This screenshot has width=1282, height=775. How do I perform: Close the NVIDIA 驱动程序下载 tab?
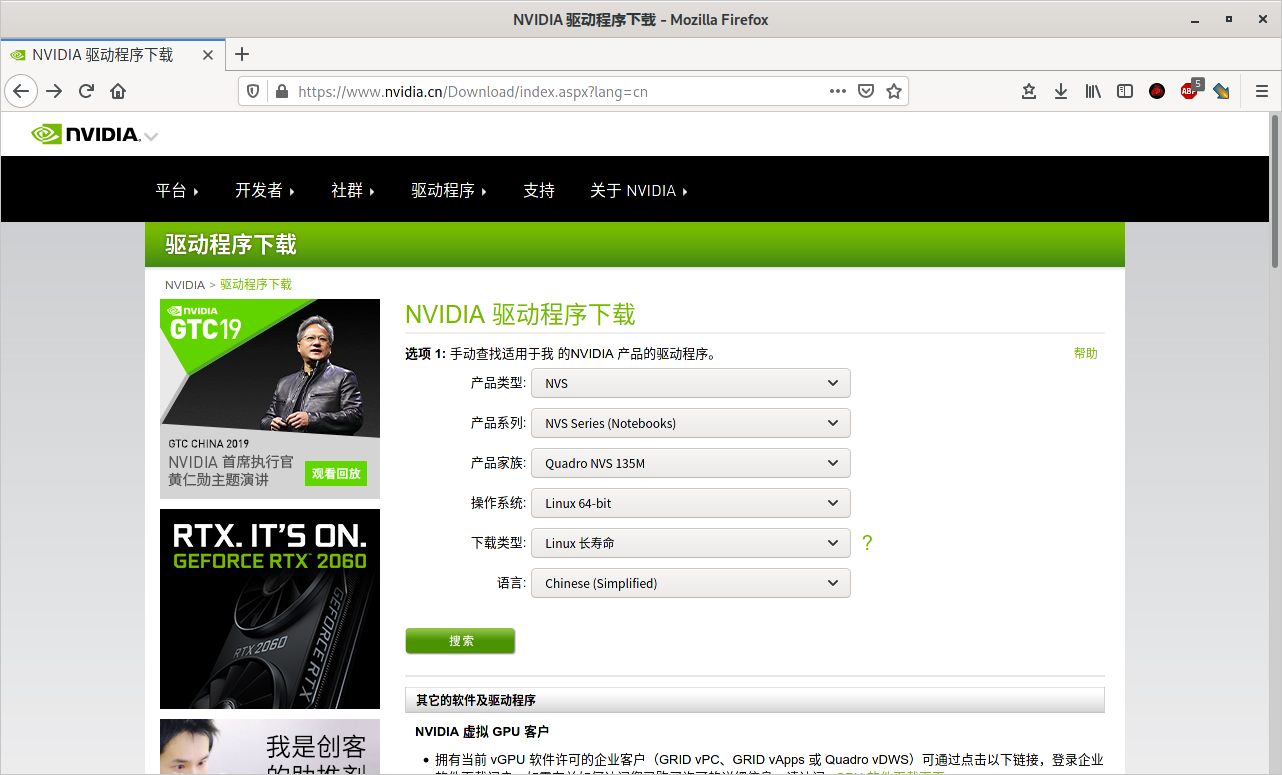click(x=208, y=55)
